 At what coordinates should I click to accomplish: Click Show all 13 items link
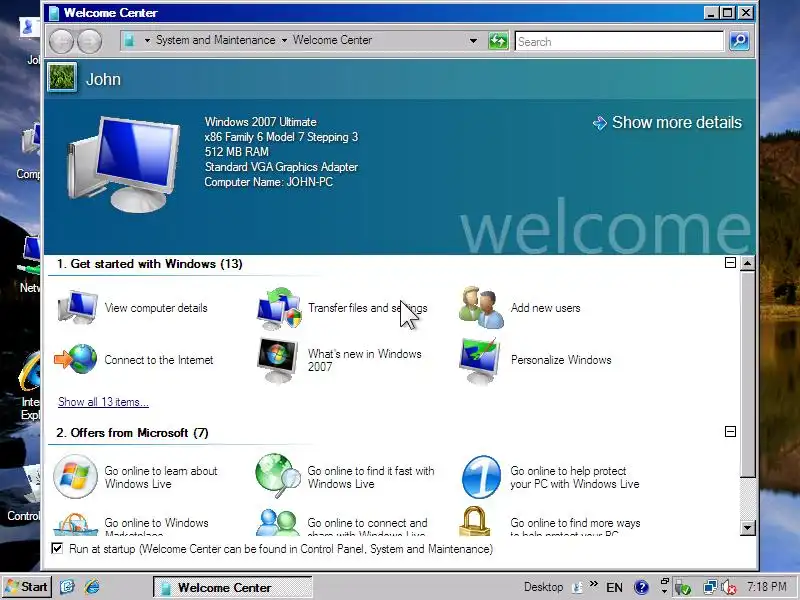(103, 402)
